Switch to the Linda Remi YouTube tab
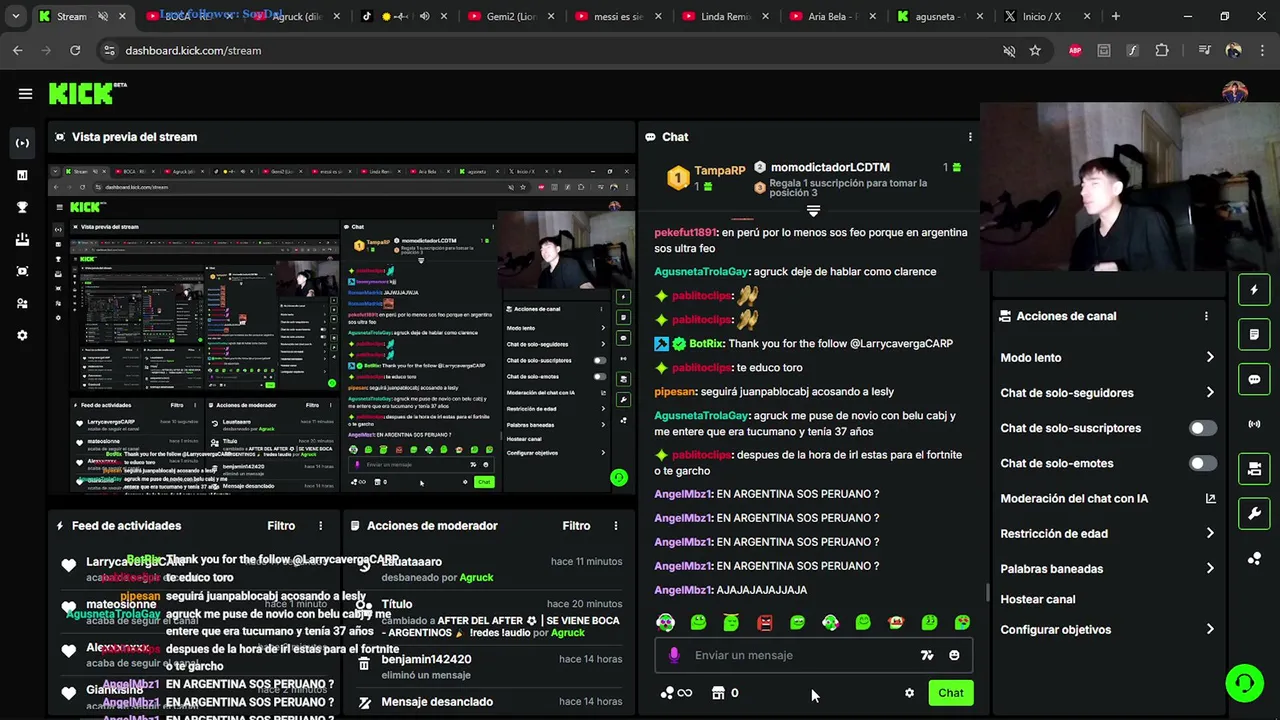 [726, 16]
